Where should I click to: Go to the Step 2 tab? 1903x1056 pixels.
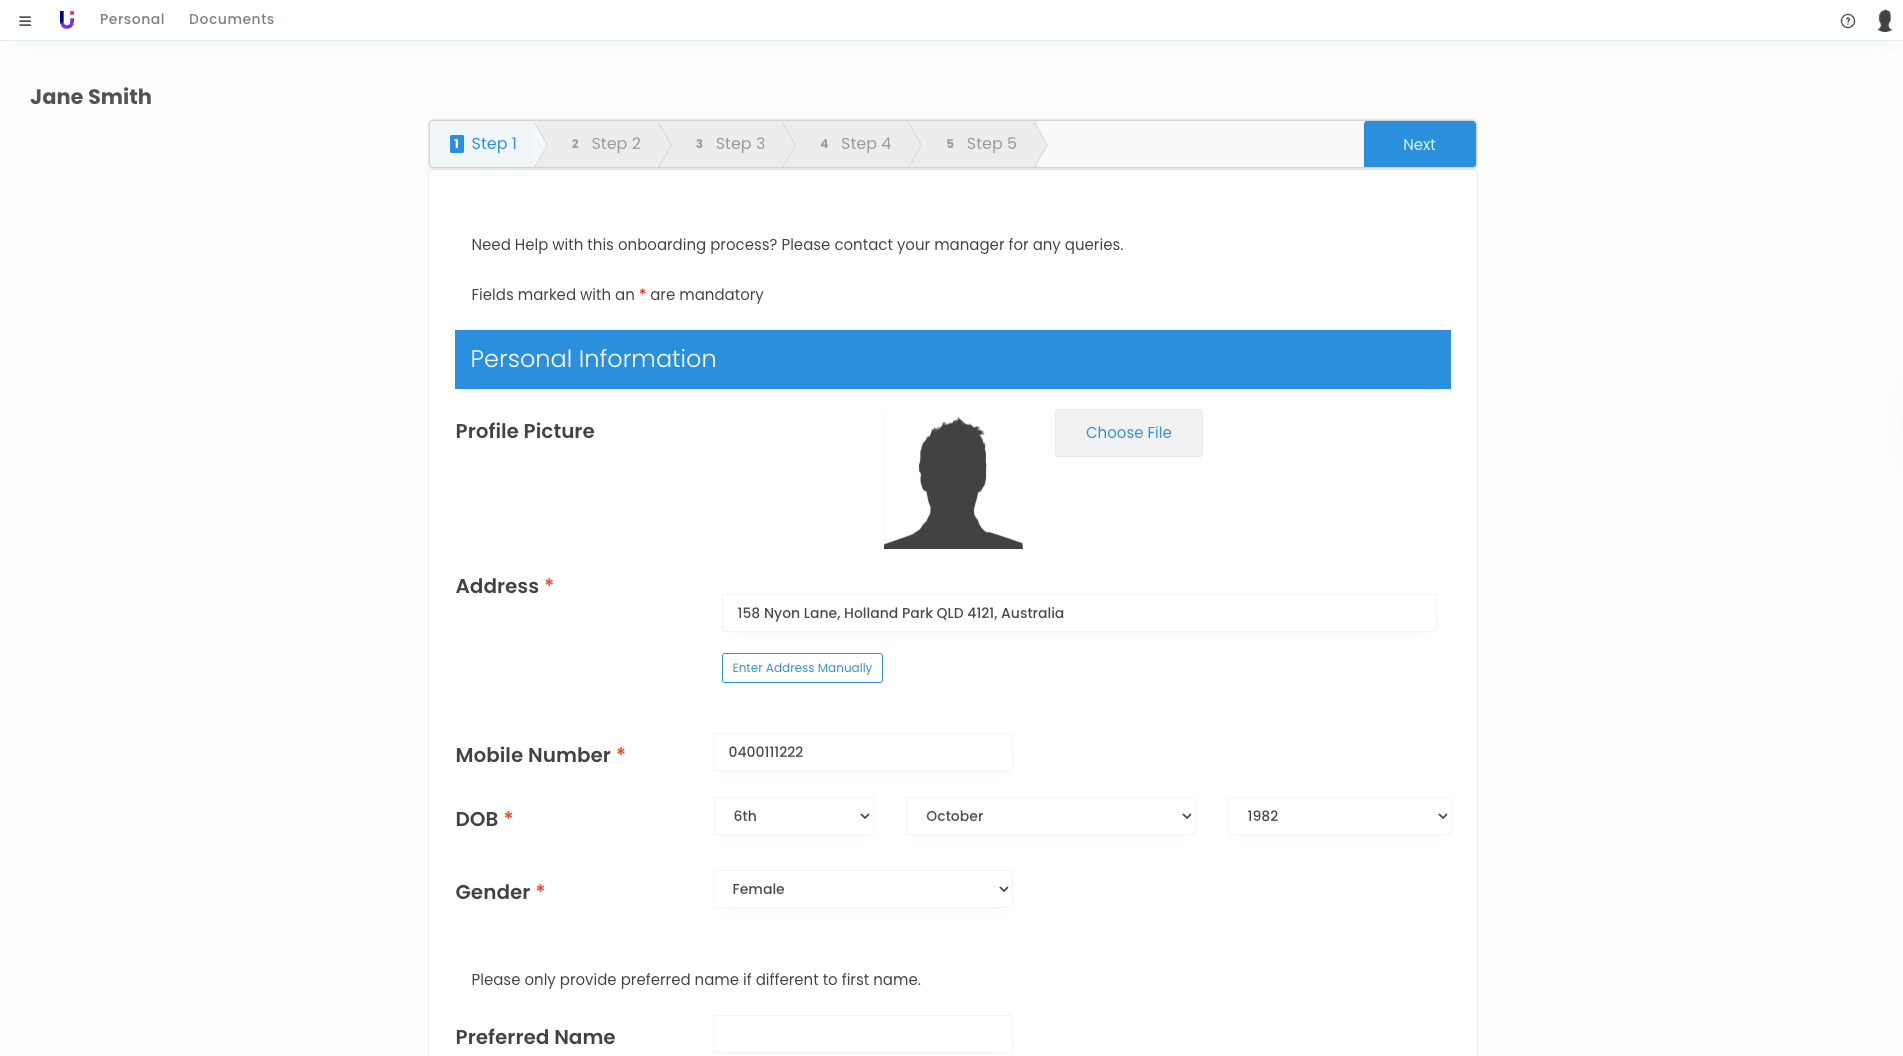[605, 144]
